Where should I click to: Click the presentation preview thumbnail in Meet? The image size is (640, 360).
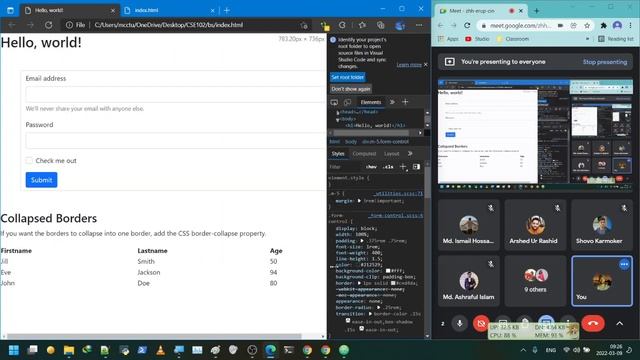tap(535, 135)
